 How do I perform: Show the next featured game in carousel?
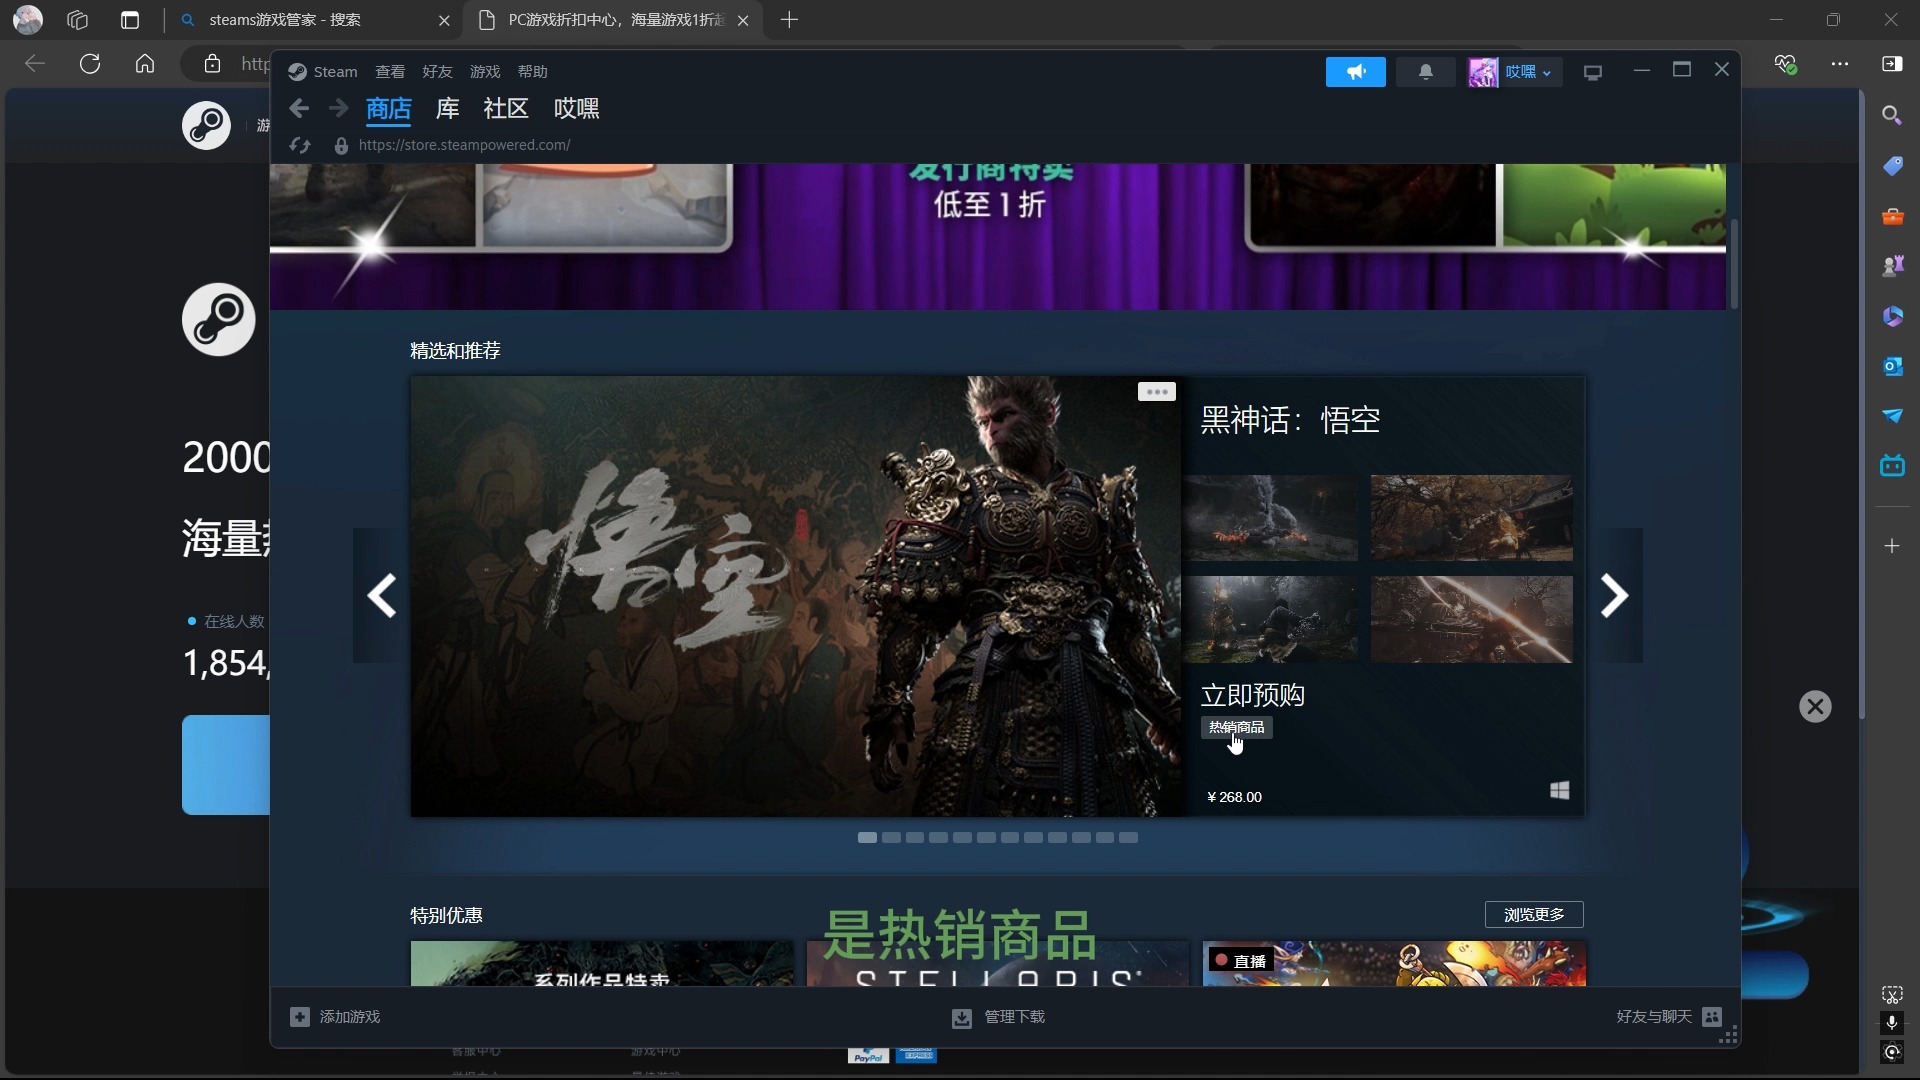point(1614,596)
